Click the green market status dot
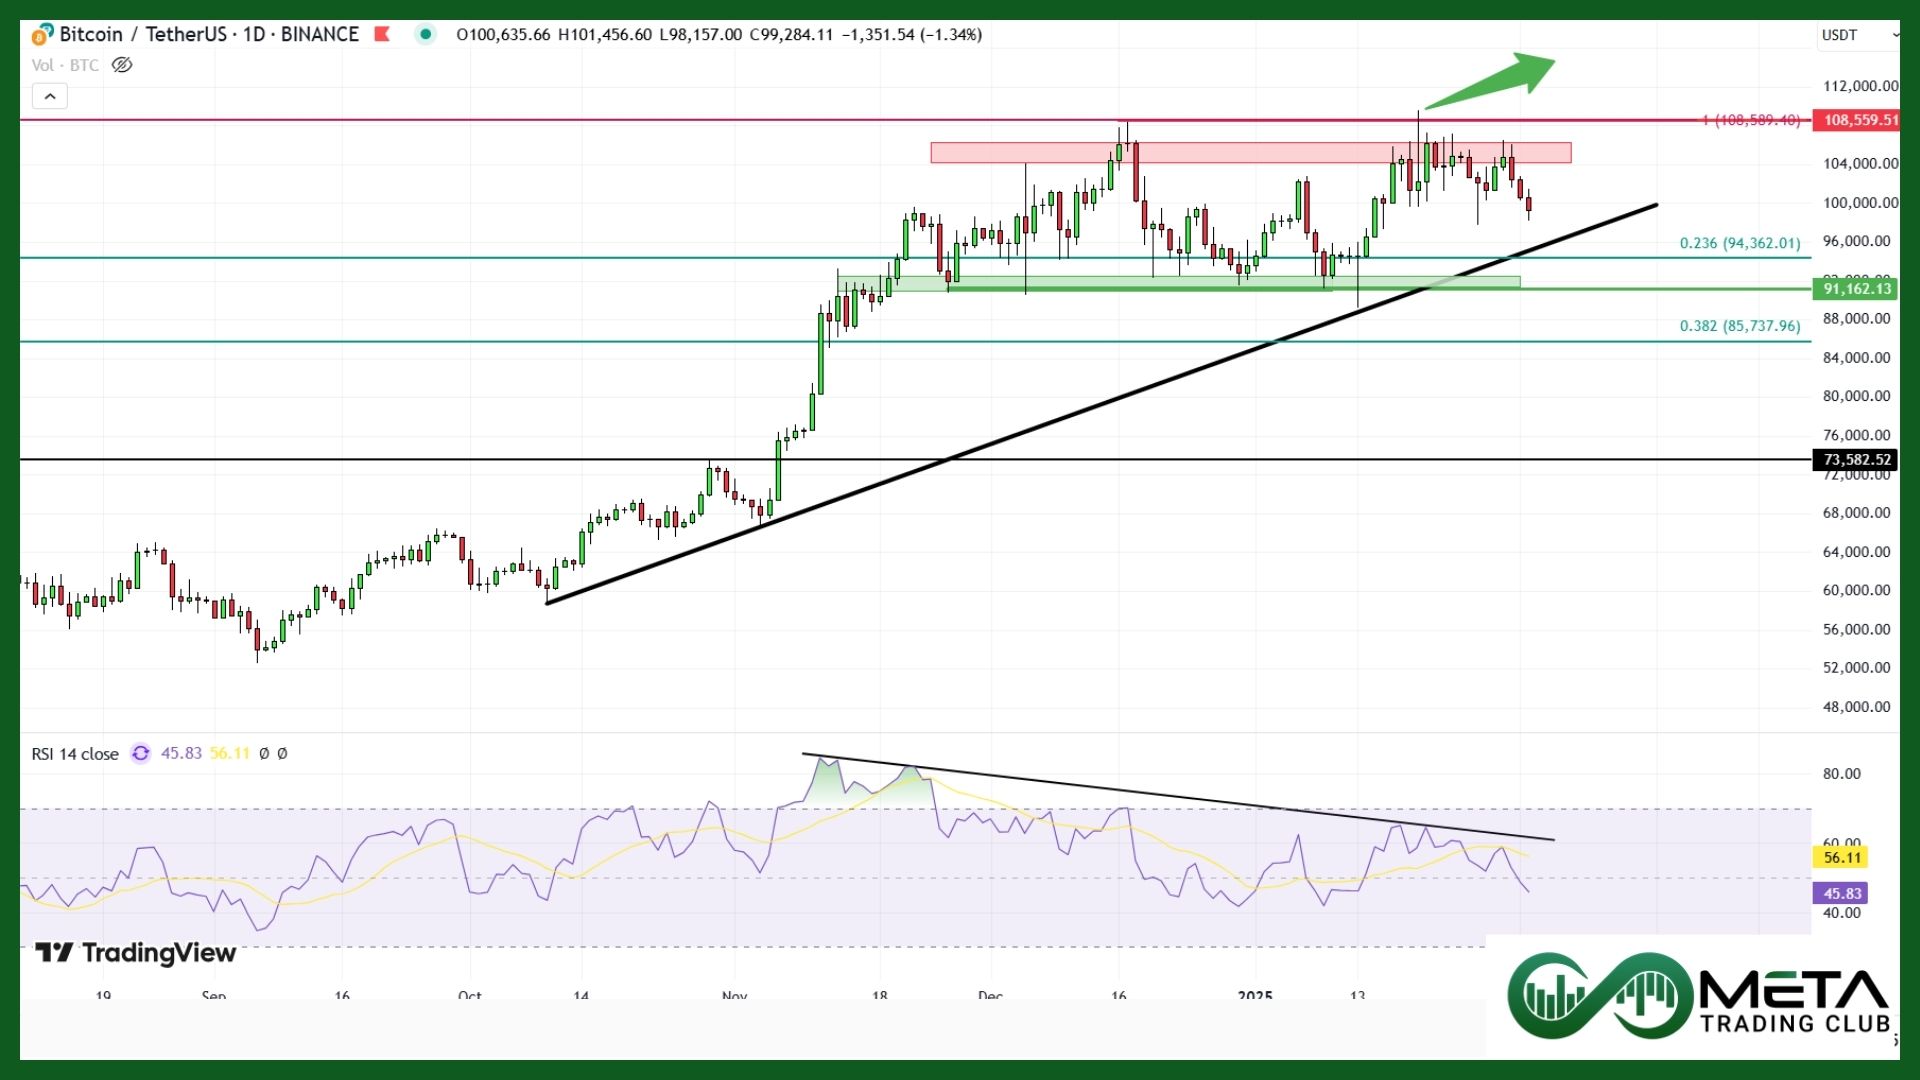1920x1080 pixels. 425,34
